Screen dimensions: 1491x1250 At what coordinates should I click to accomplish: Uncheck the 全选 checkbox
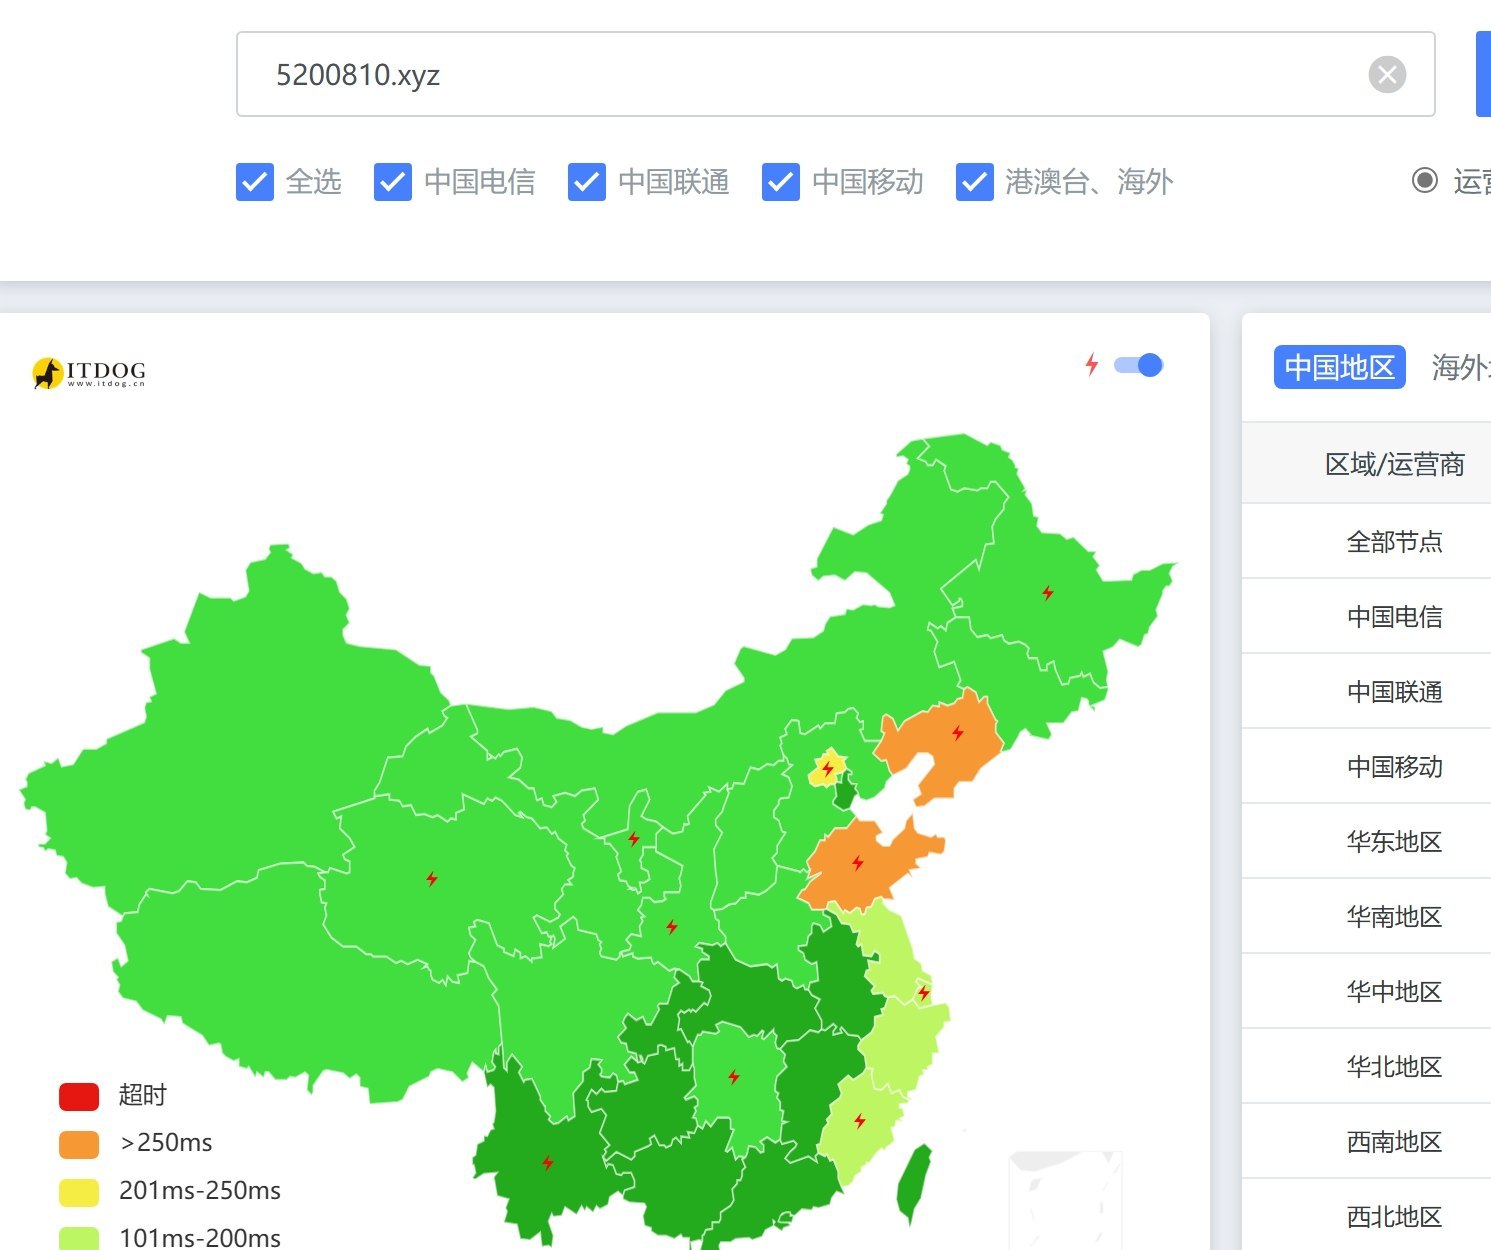point(255,182)
